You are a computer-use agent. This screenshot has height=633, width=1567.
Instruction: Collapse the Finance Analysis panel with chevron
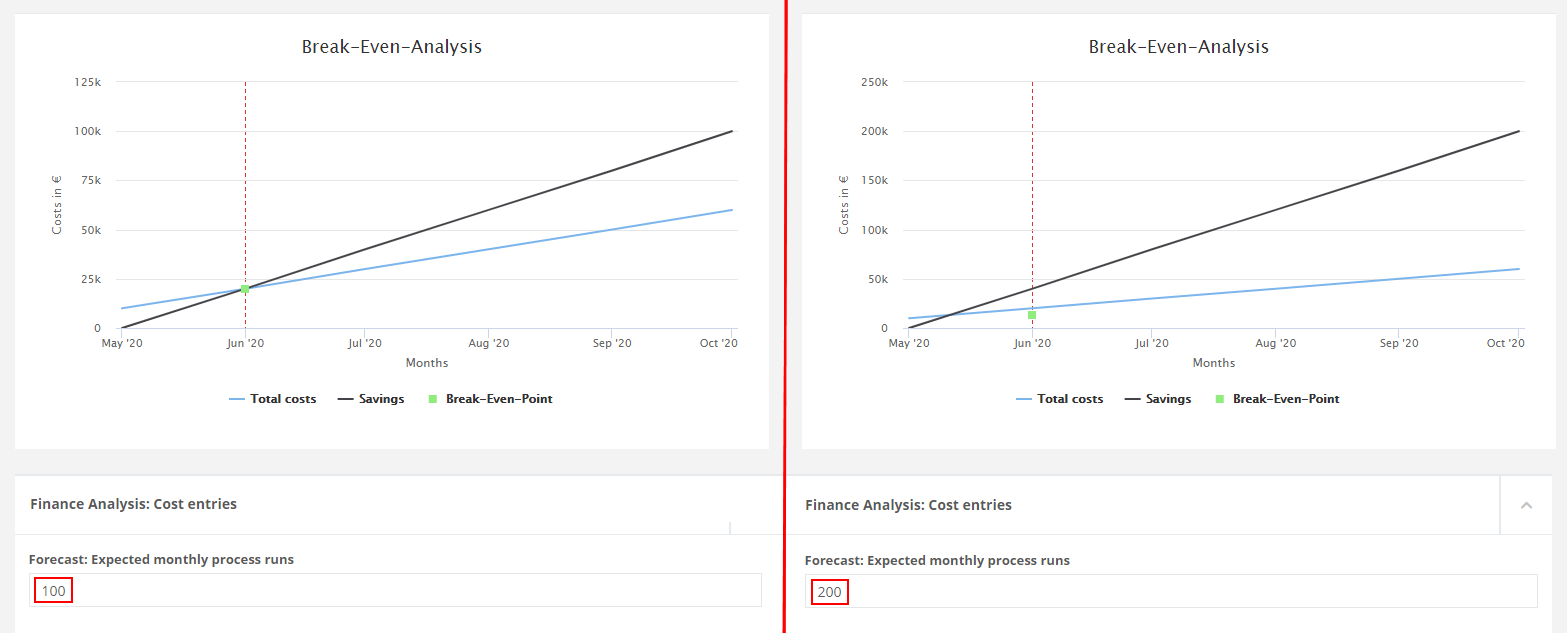(x=1526, y=505)
